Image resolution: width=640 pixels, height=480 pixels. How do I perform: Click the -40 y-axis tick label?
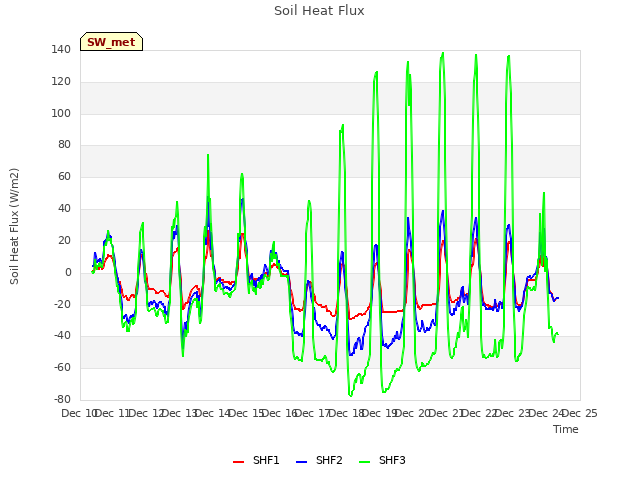pyautogui.click(x=62, y=336)
